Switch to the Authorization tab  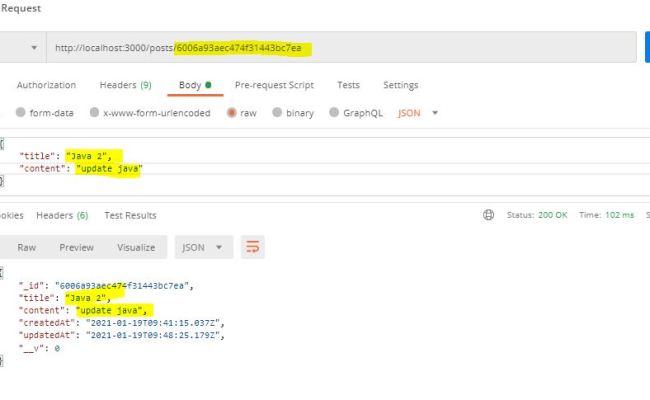pyautogui.click(x=46, y=85)
